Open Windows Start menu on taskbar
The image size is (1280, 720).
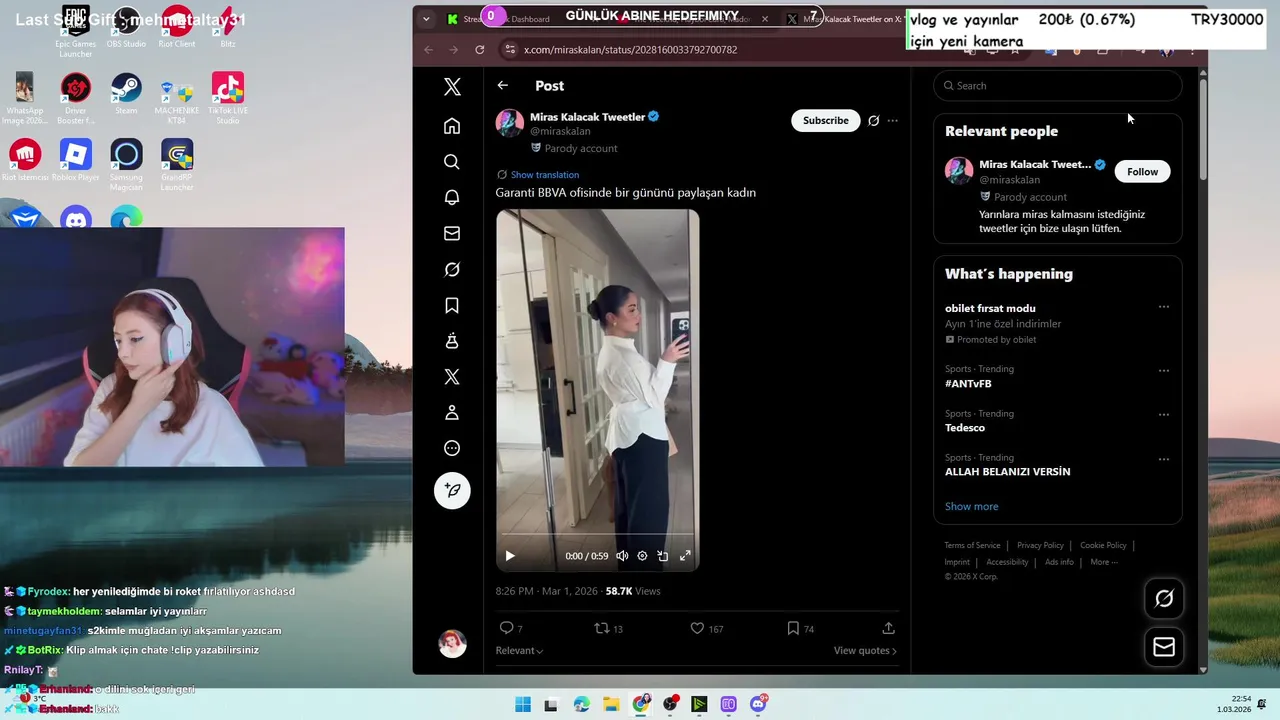pyautogui.click(x=523, y=705)
